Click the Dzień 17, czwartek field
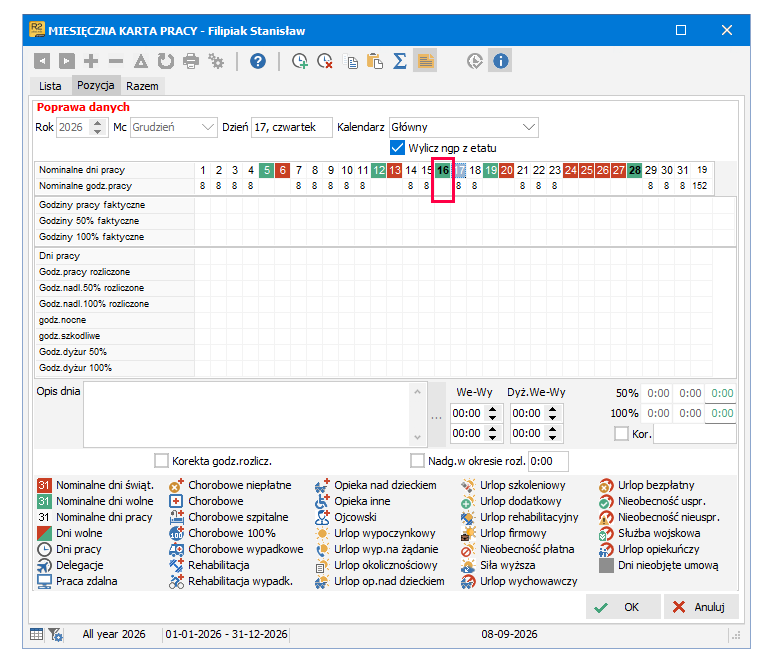 291,128
